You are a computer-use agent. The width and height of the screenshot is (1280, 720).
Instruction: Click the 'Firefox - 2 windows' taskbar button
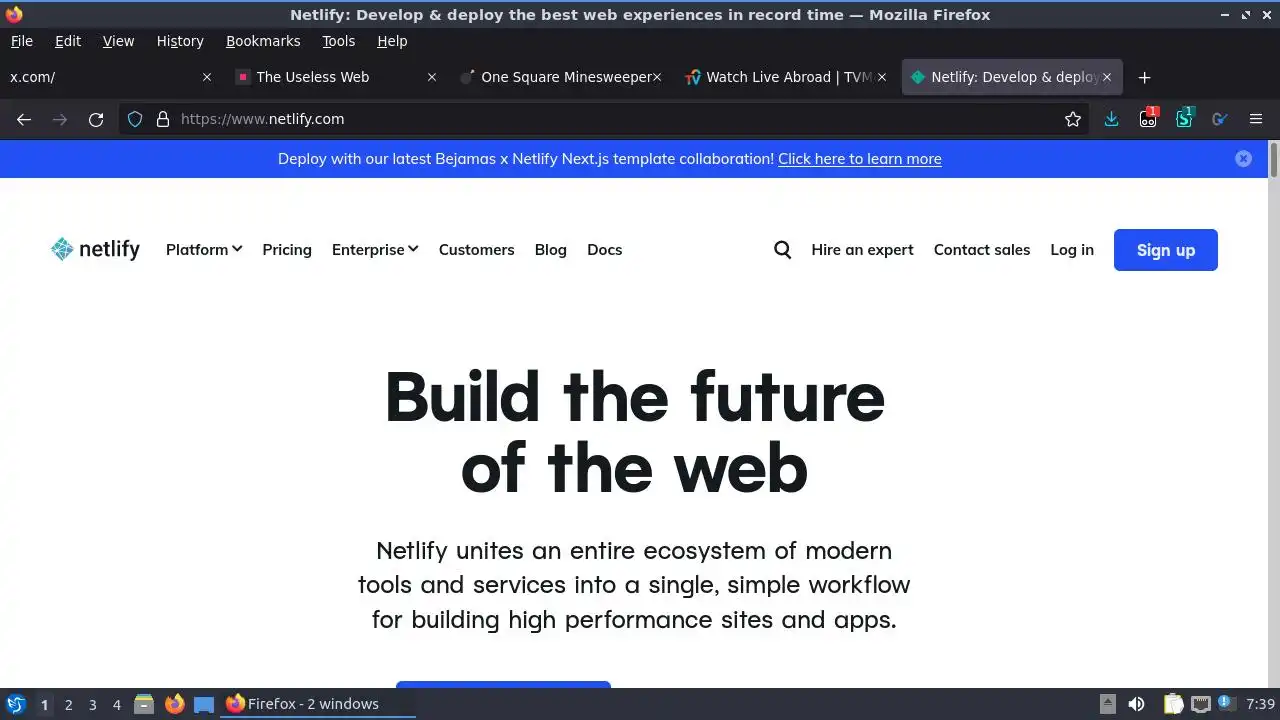pyautogui.click(x=318, y=704)
